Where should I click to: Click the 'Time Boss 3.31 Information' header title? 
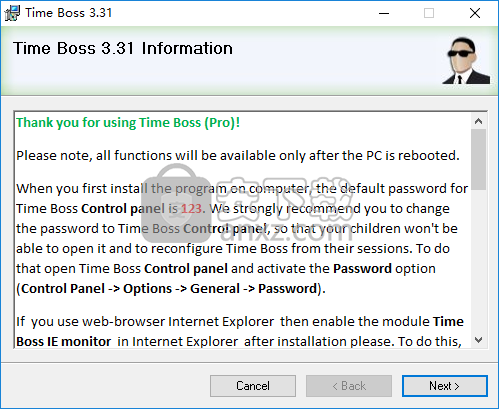click(x=123, y=48)
